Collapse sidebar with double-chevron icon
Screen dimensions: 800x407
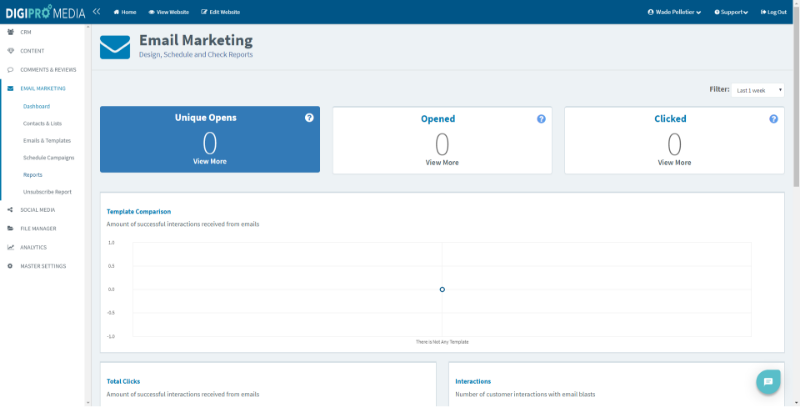click(96, 11)
